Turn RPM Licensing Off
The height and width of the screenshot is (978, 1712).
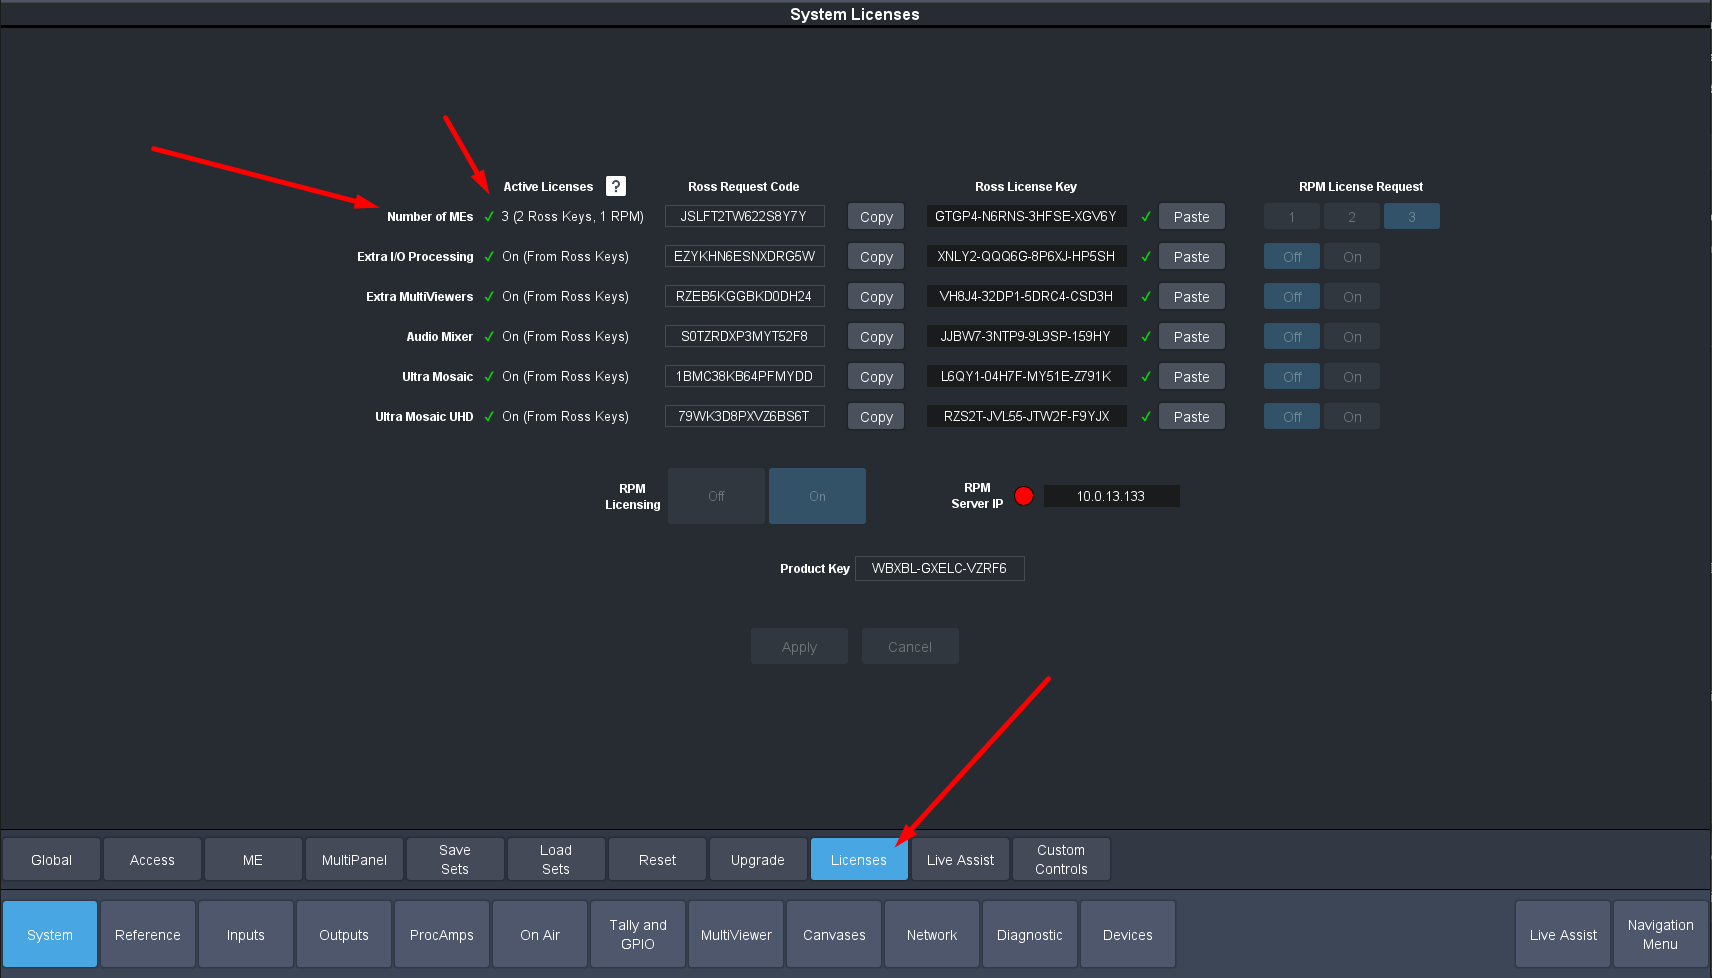point(716,496)
